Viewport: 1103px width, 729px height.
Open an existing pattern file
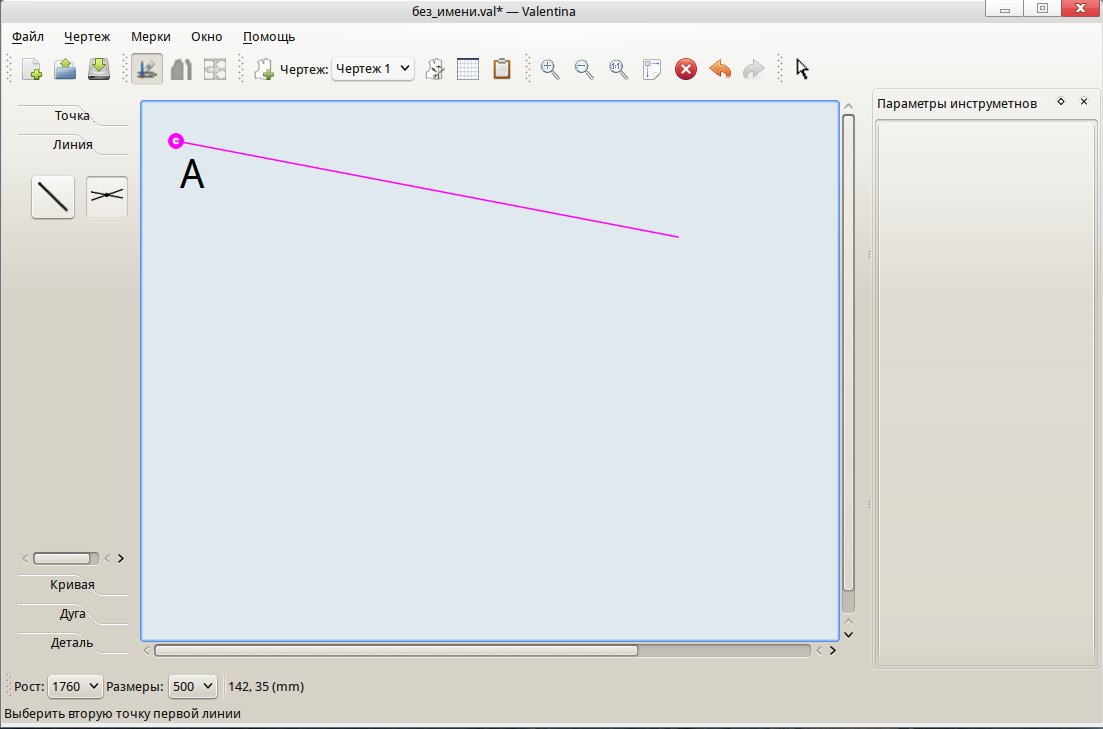65,69
